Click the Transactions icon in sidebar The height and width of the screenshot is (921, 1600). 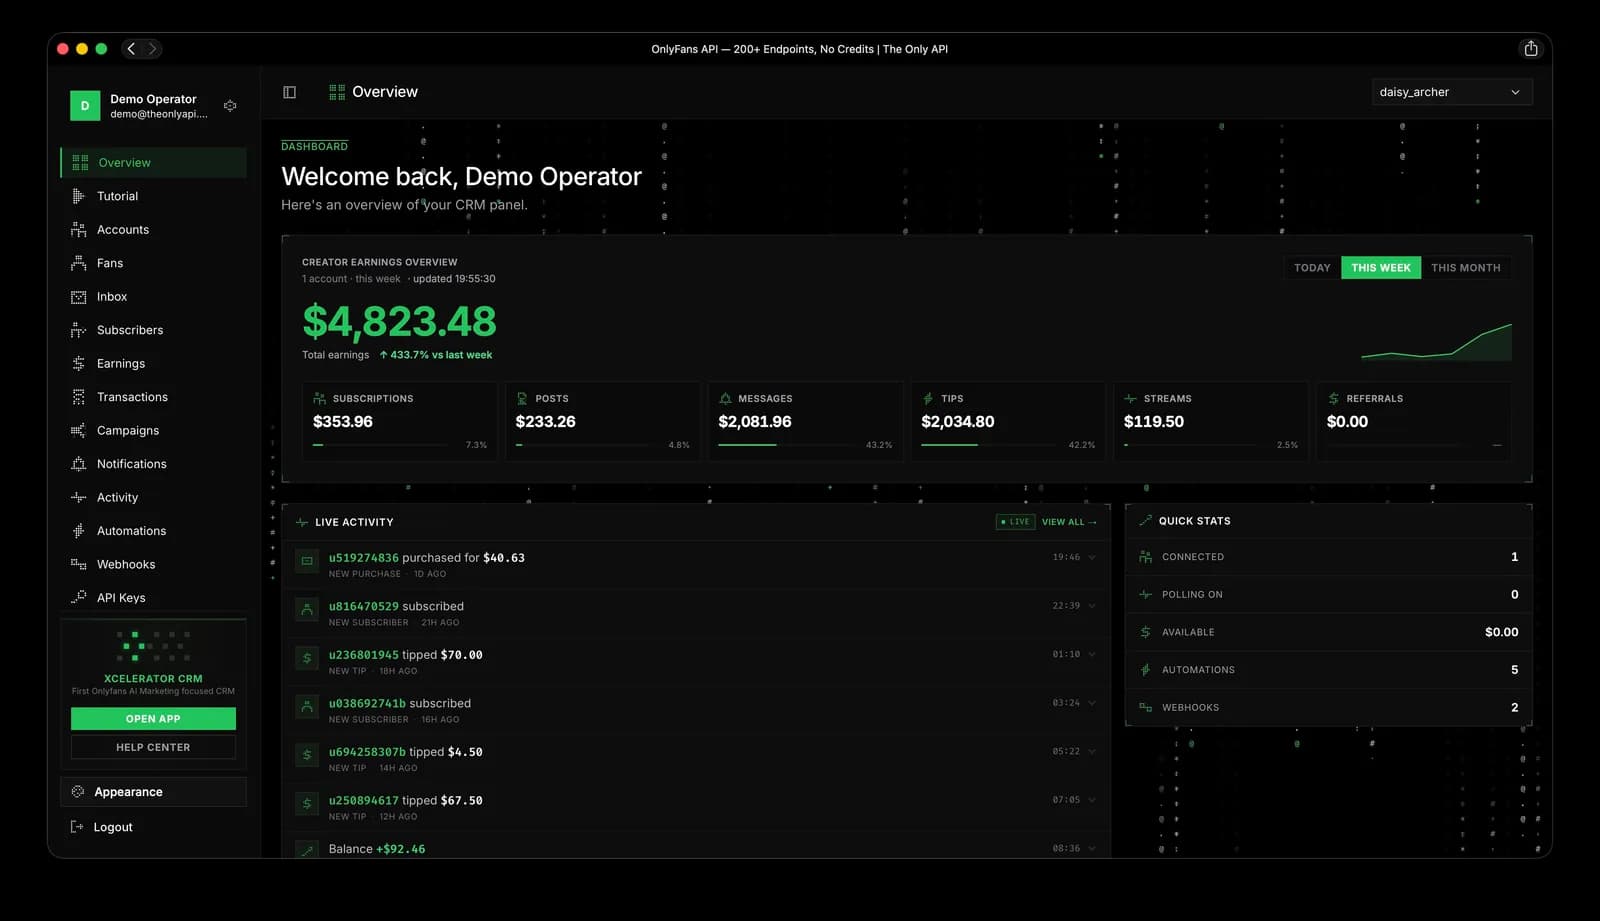tap(78, 397)
